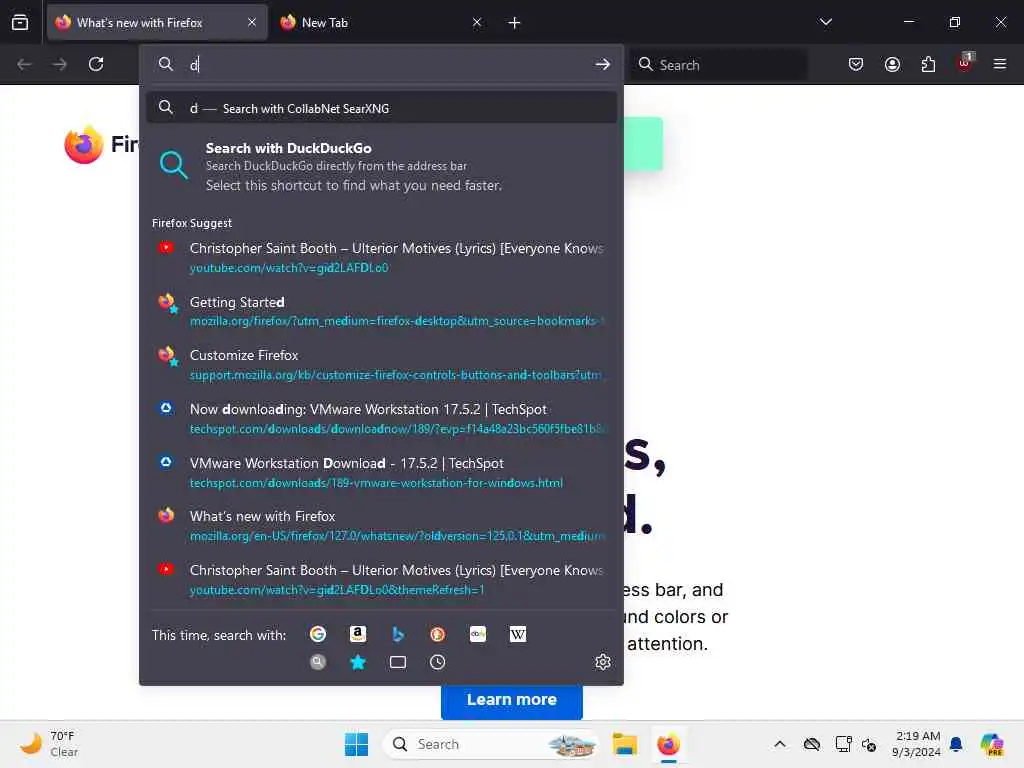This screenshot has height=768, width=1024.
Task: Open the Extensions puzzle icon
Action: coord(928,64)
